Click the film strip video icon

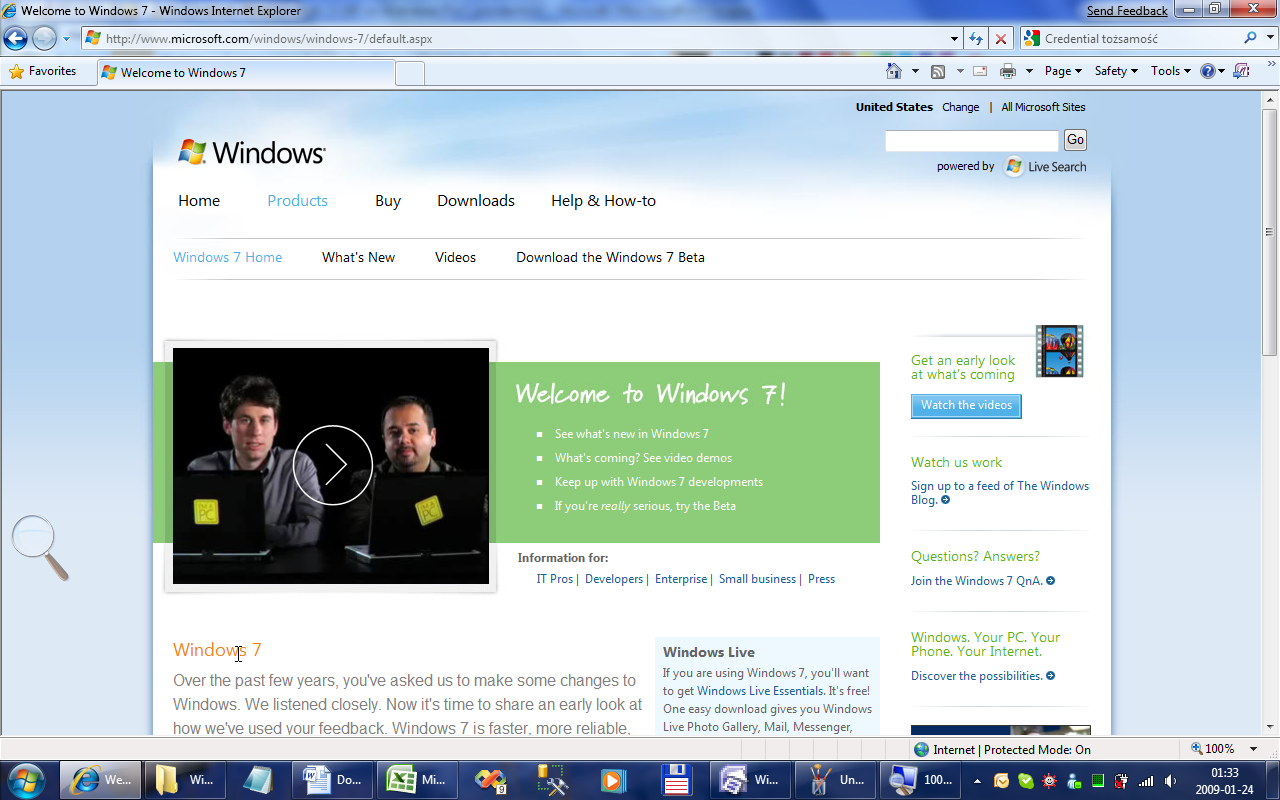click(x=1059, y=351)
